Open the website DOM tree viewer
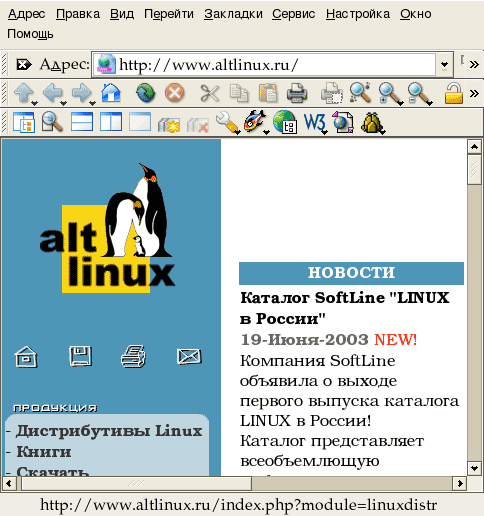Viewport: 484px width, 516px height. [284, 122]
